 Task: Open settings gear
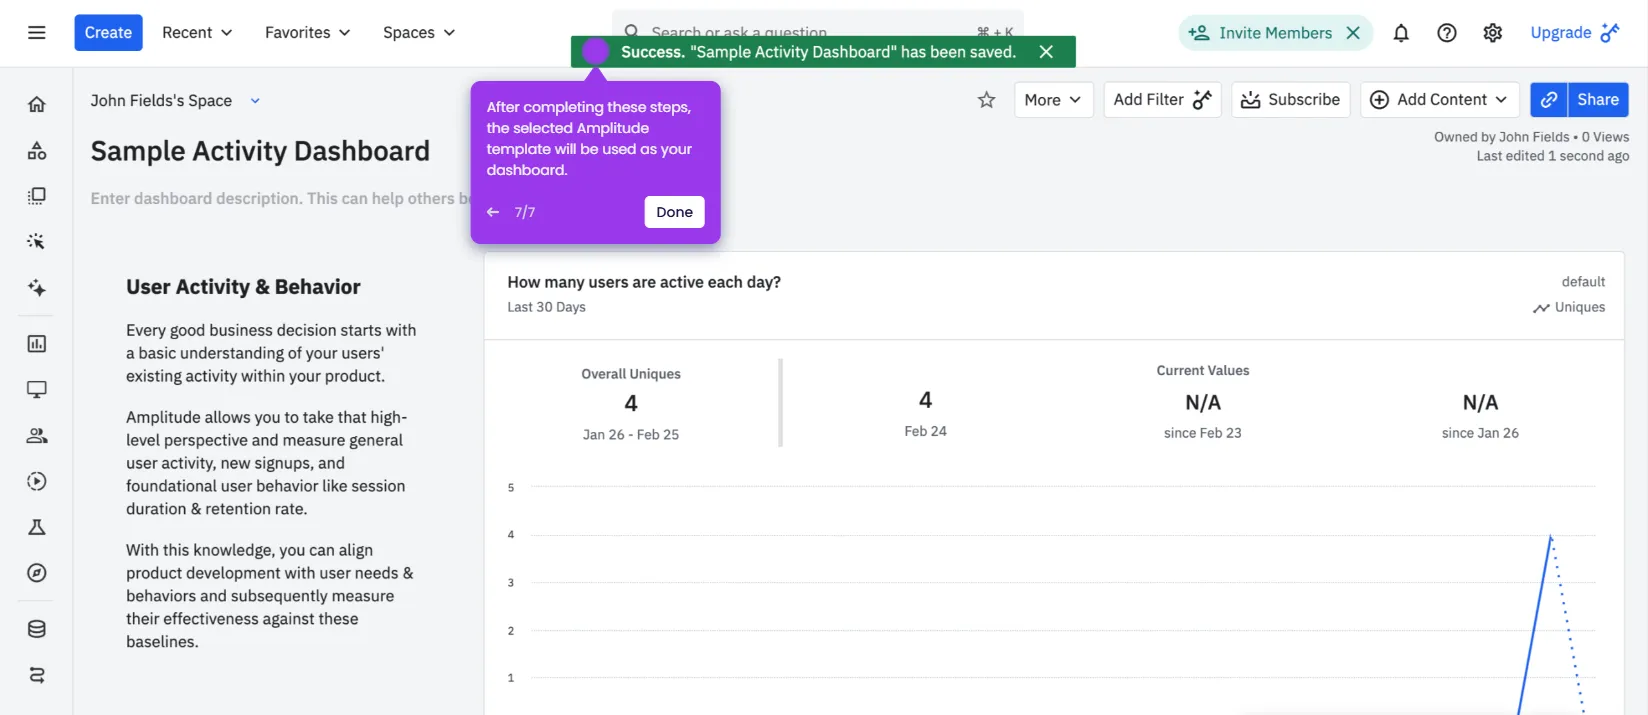tap(1493, 33)
